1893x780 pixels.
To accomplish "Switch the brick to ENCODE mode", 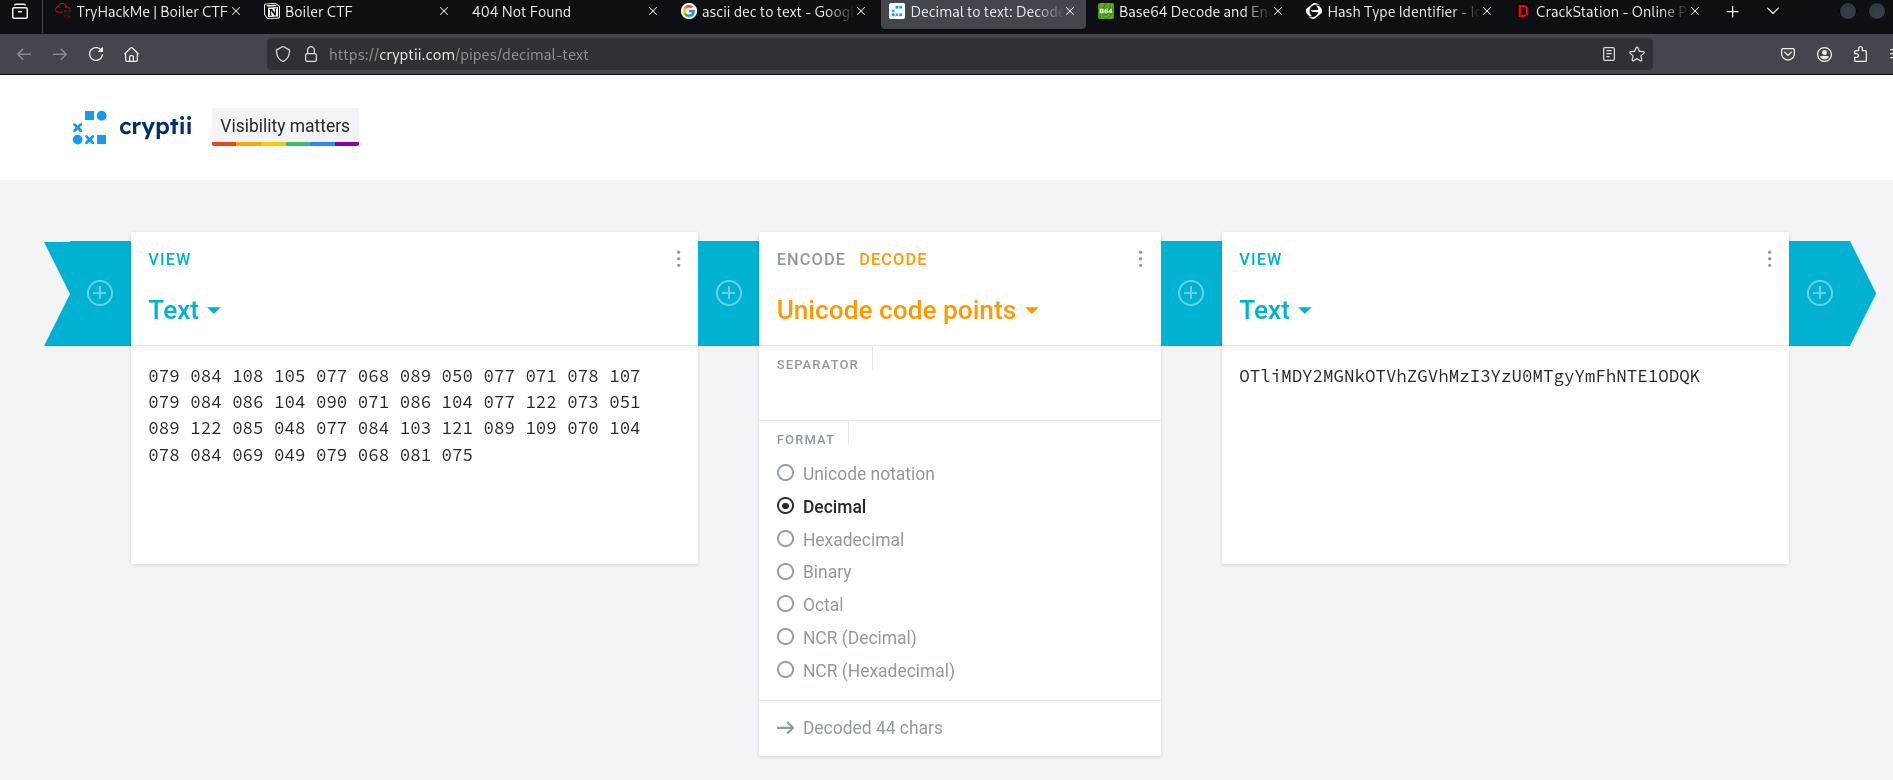I will (x=810, y=260).
